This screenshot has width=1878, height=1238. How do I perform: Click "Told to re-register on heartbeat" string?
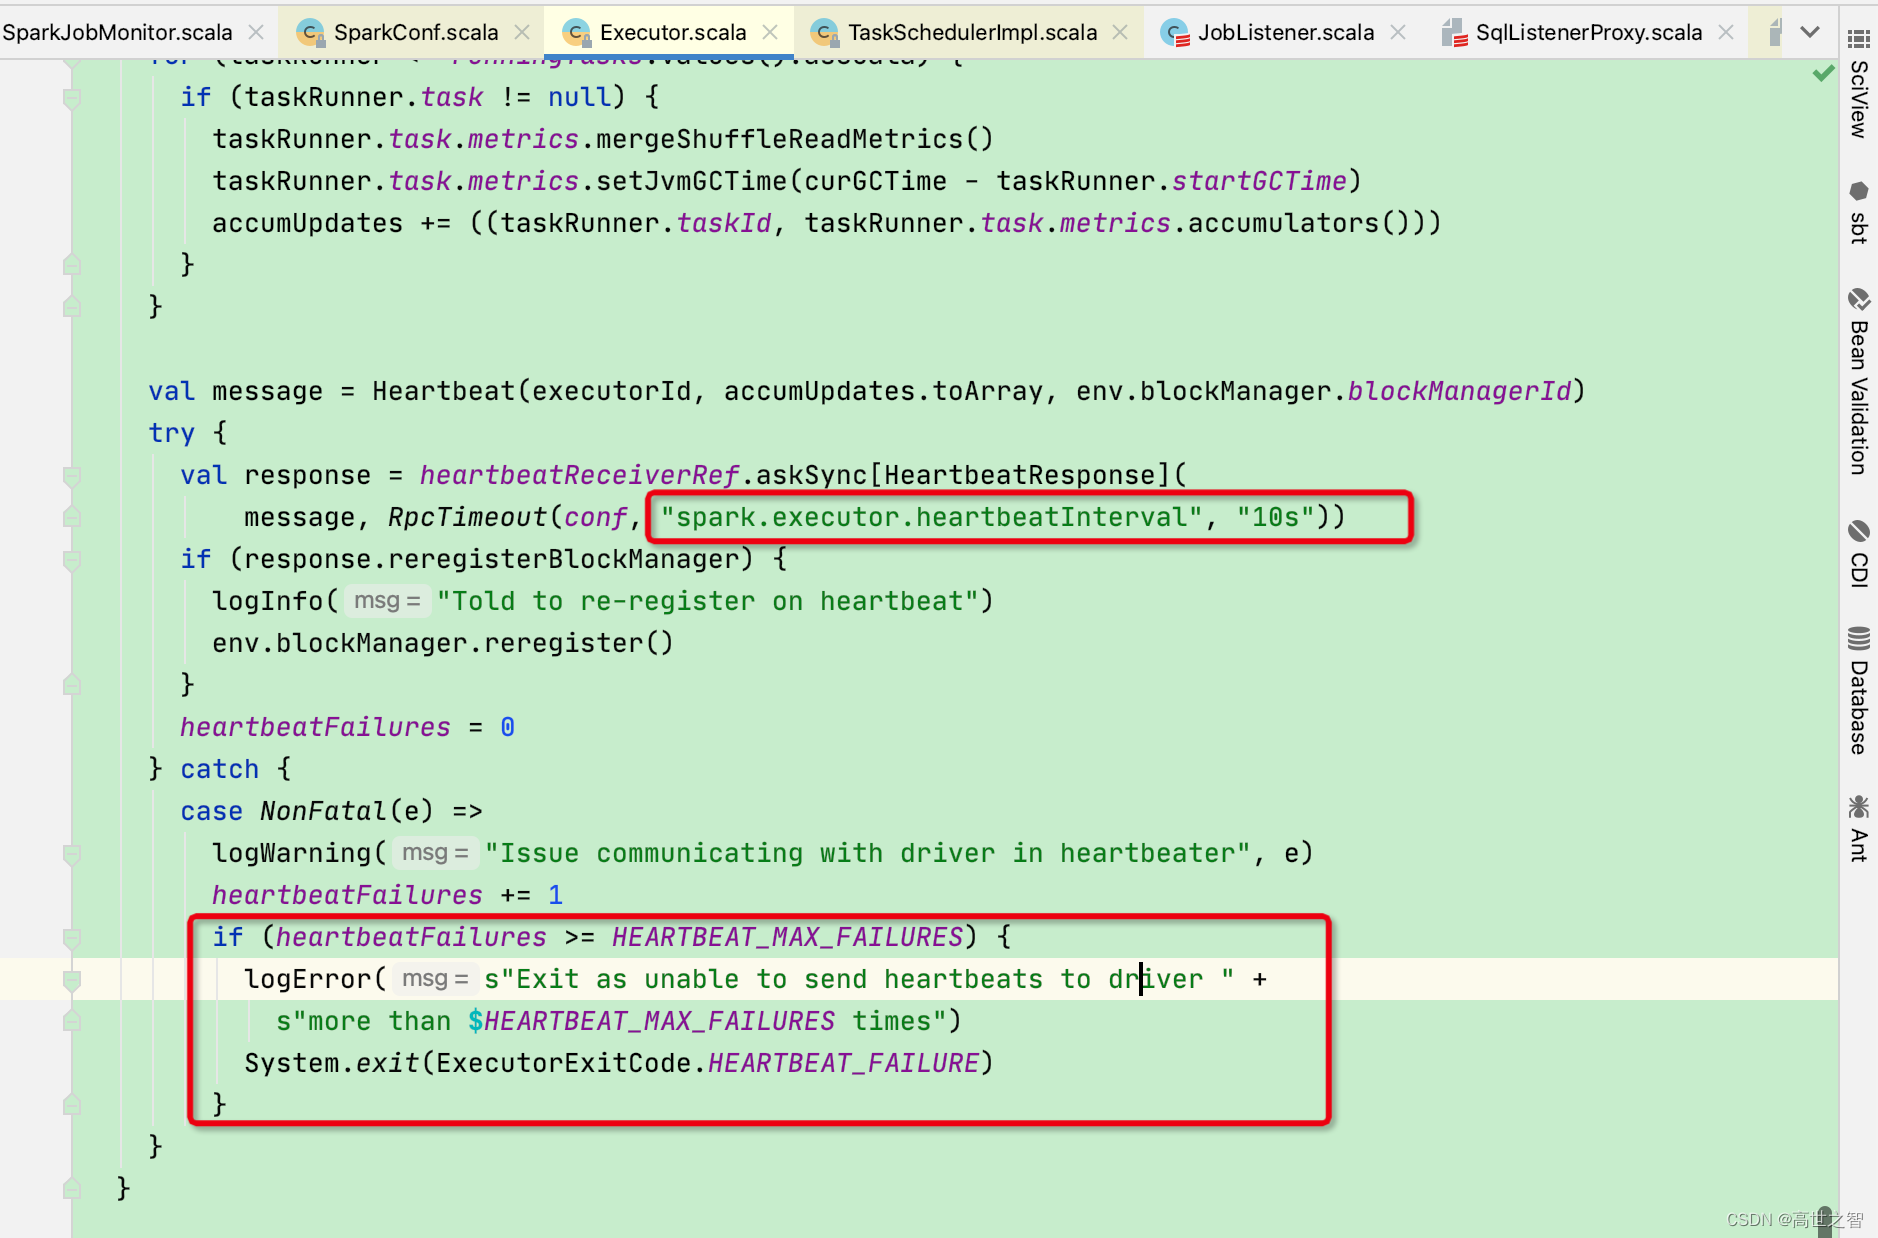coord(707,601)
